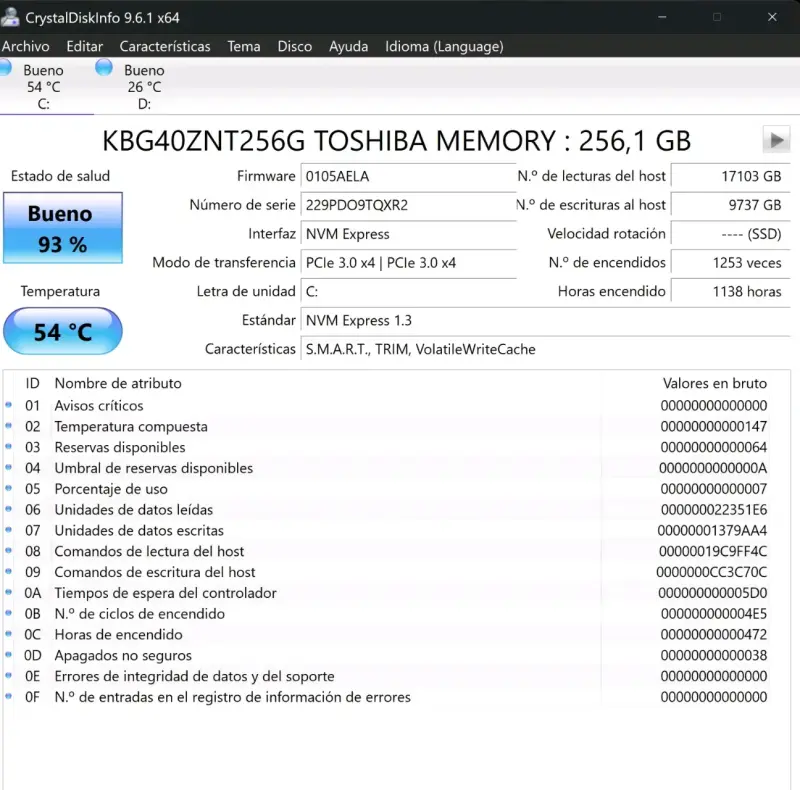Click status dot for Temperatura compuesta row
This screenshot has width=800, height=790.
pos(8,426)
